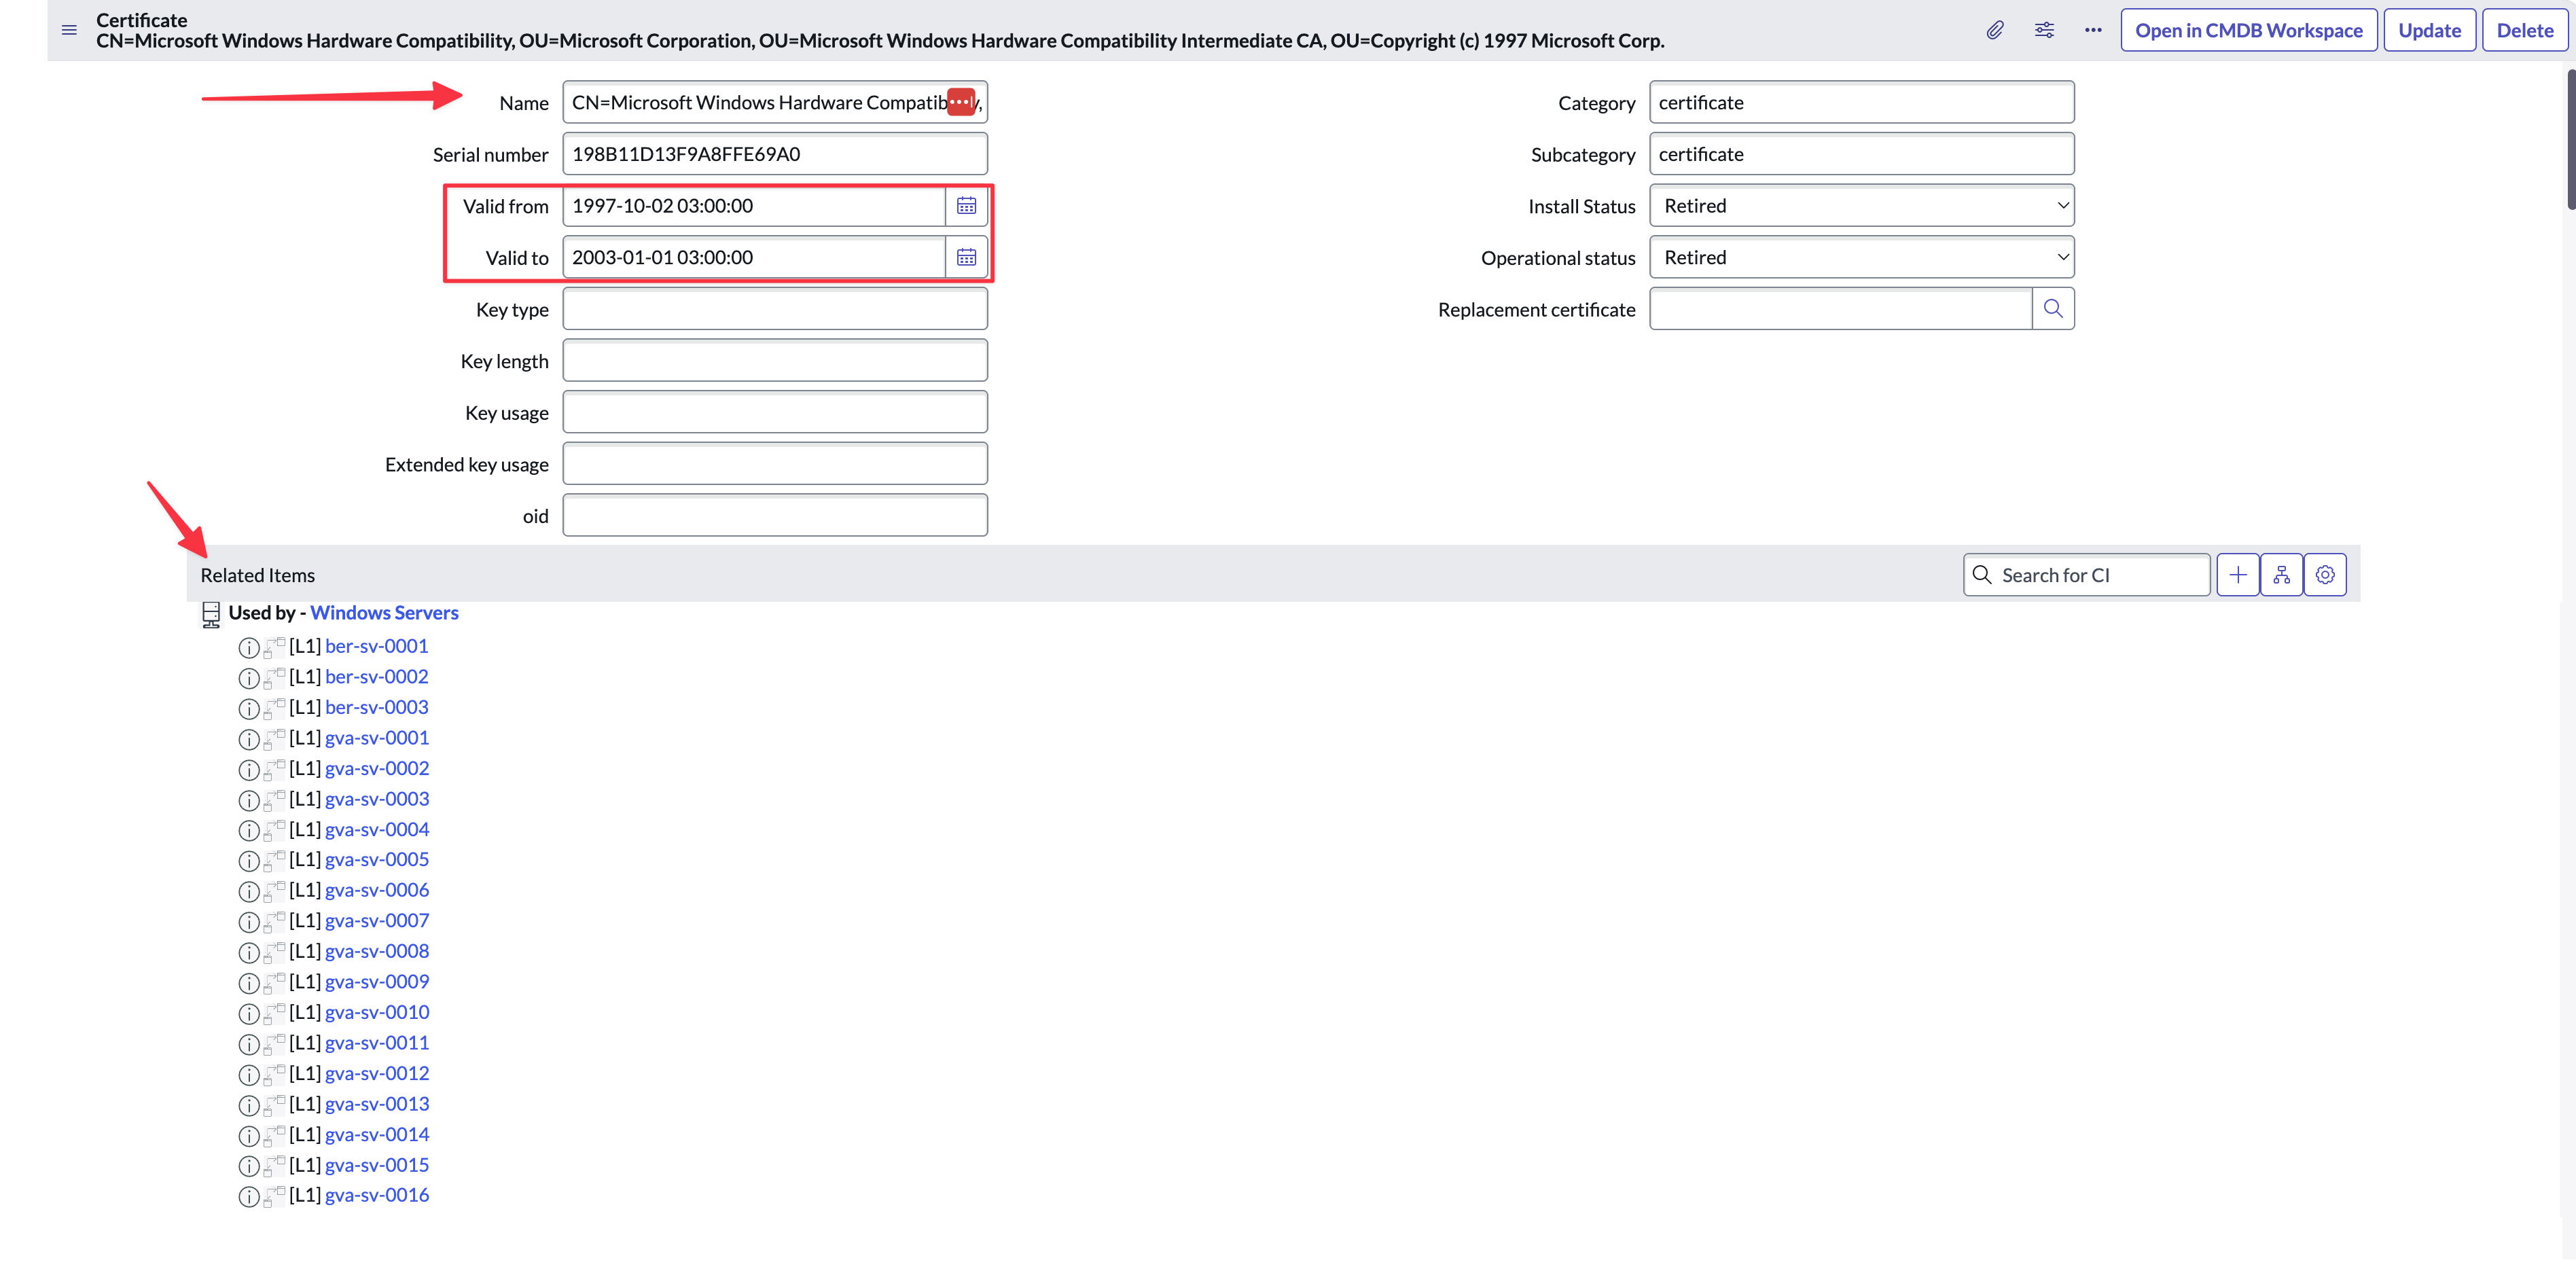This screenshot has height=1273, width=2576.
Task: Open the Operational status dropdown
Action: [1861, 258]
